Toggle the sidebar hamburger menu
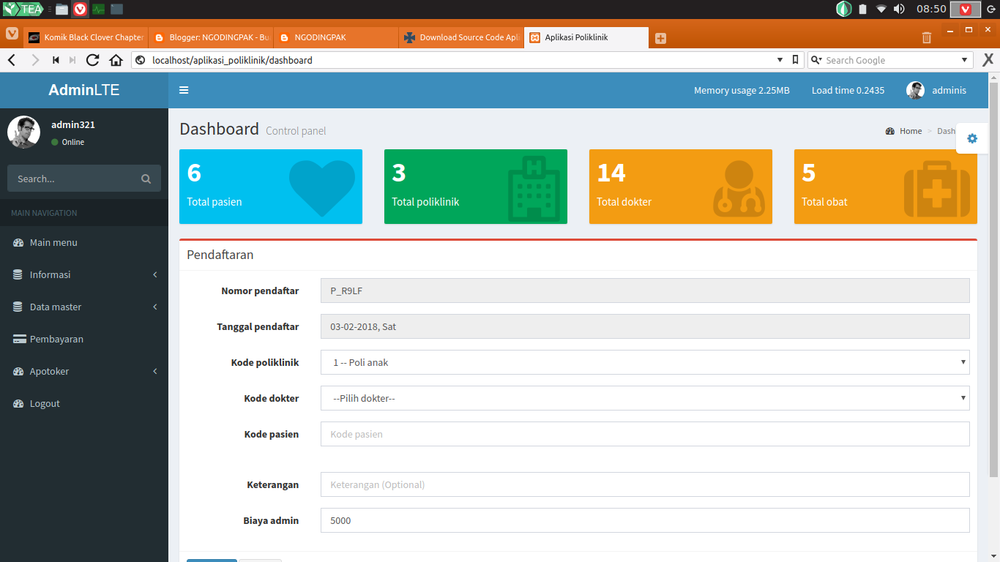The height and width of the screenshot is (562, 1000). [x=184, y=90]
